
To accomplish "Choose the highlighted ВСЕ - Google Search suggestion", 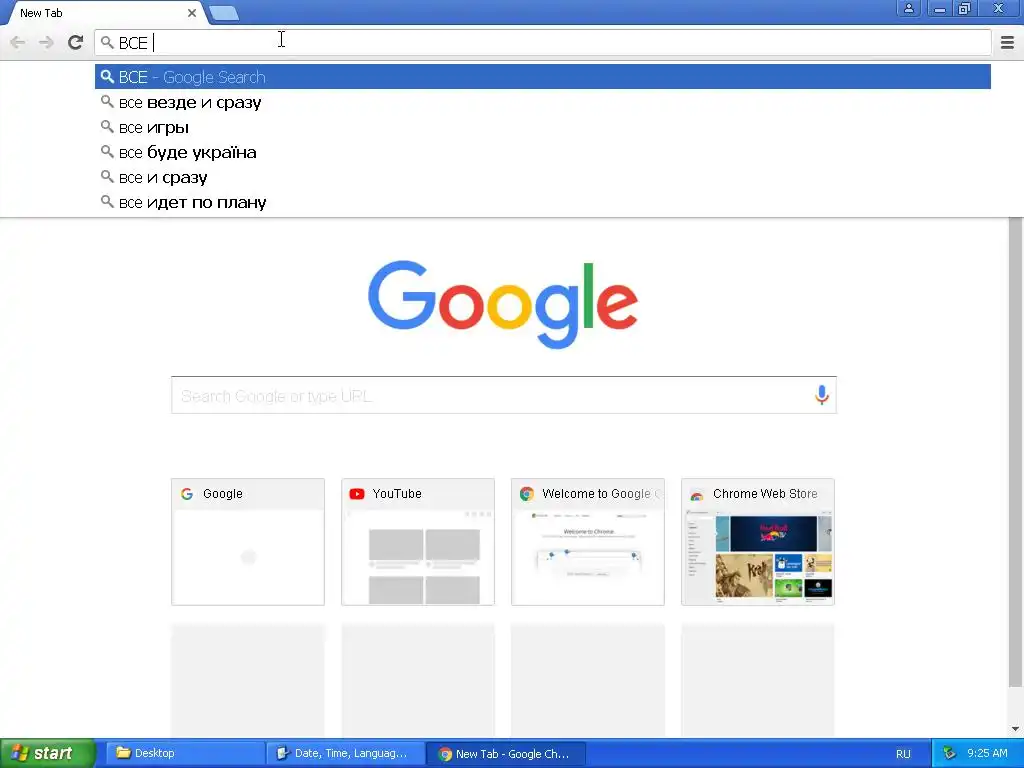I will point(542,77).
